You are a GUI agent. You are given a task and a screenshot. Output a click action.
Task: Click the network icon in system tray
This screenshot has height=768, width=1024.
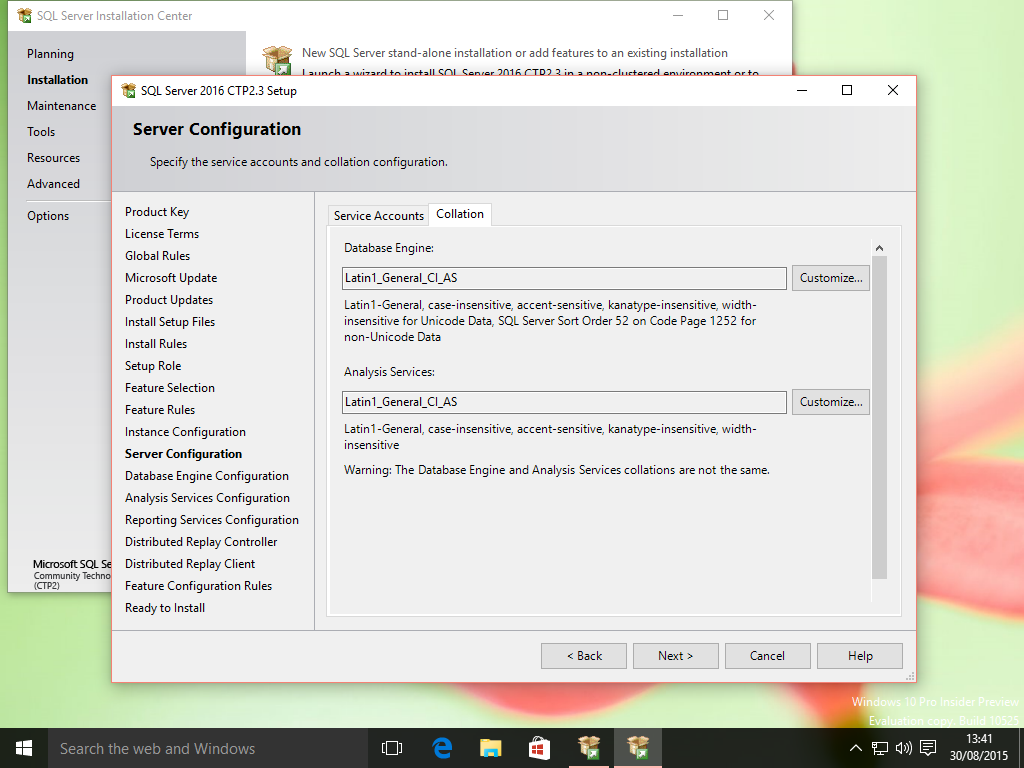[880, 747]
